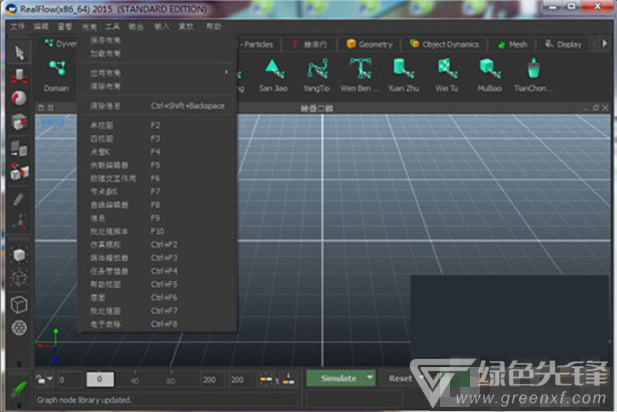The height and width of the screenshot is (412, 617).
Task: Choose the menu entry with Ctrl+Shift+Backspace shortcut
Action: coord(158,105)
